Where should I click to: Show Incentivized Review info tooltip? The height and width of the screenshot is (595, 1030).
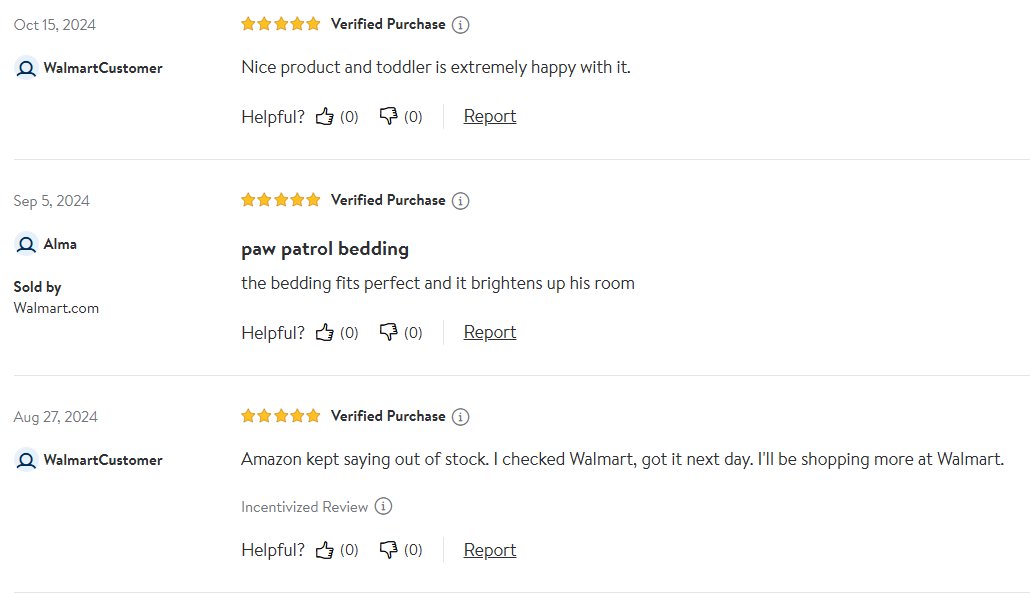383,507
